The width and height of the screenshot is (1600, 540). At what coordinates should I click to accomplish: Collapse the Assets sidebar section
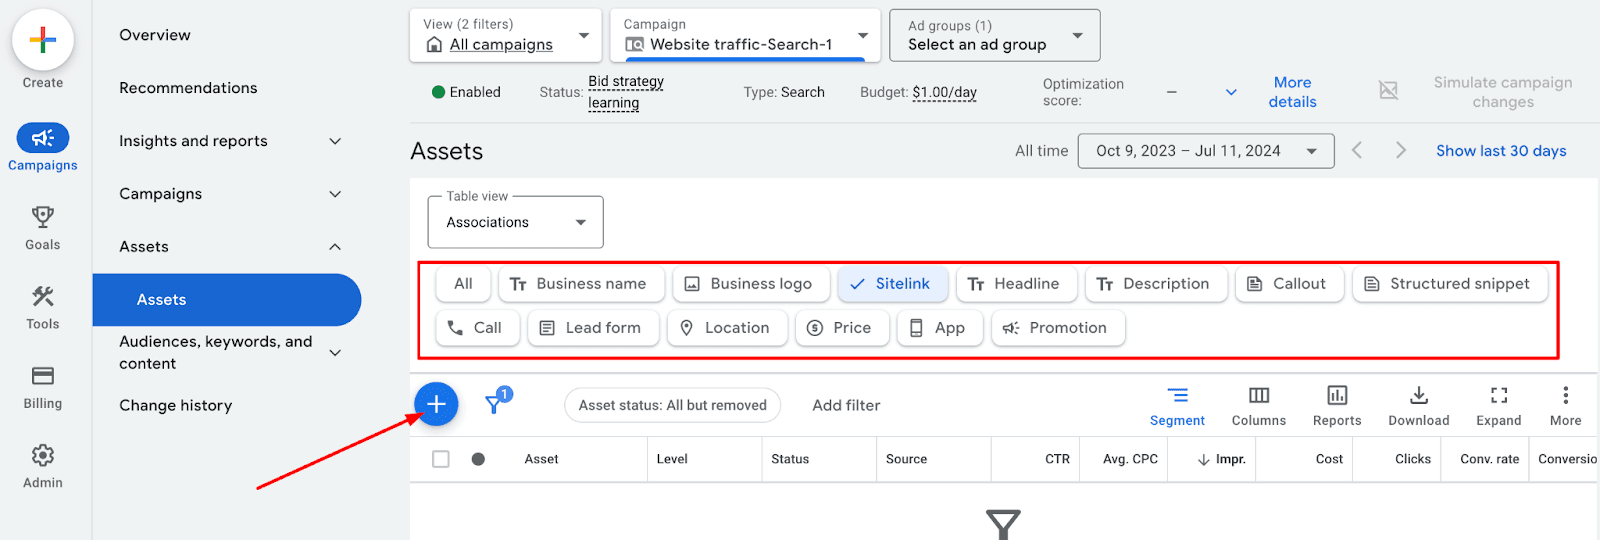pyautogui.click(x=335, y=247)
